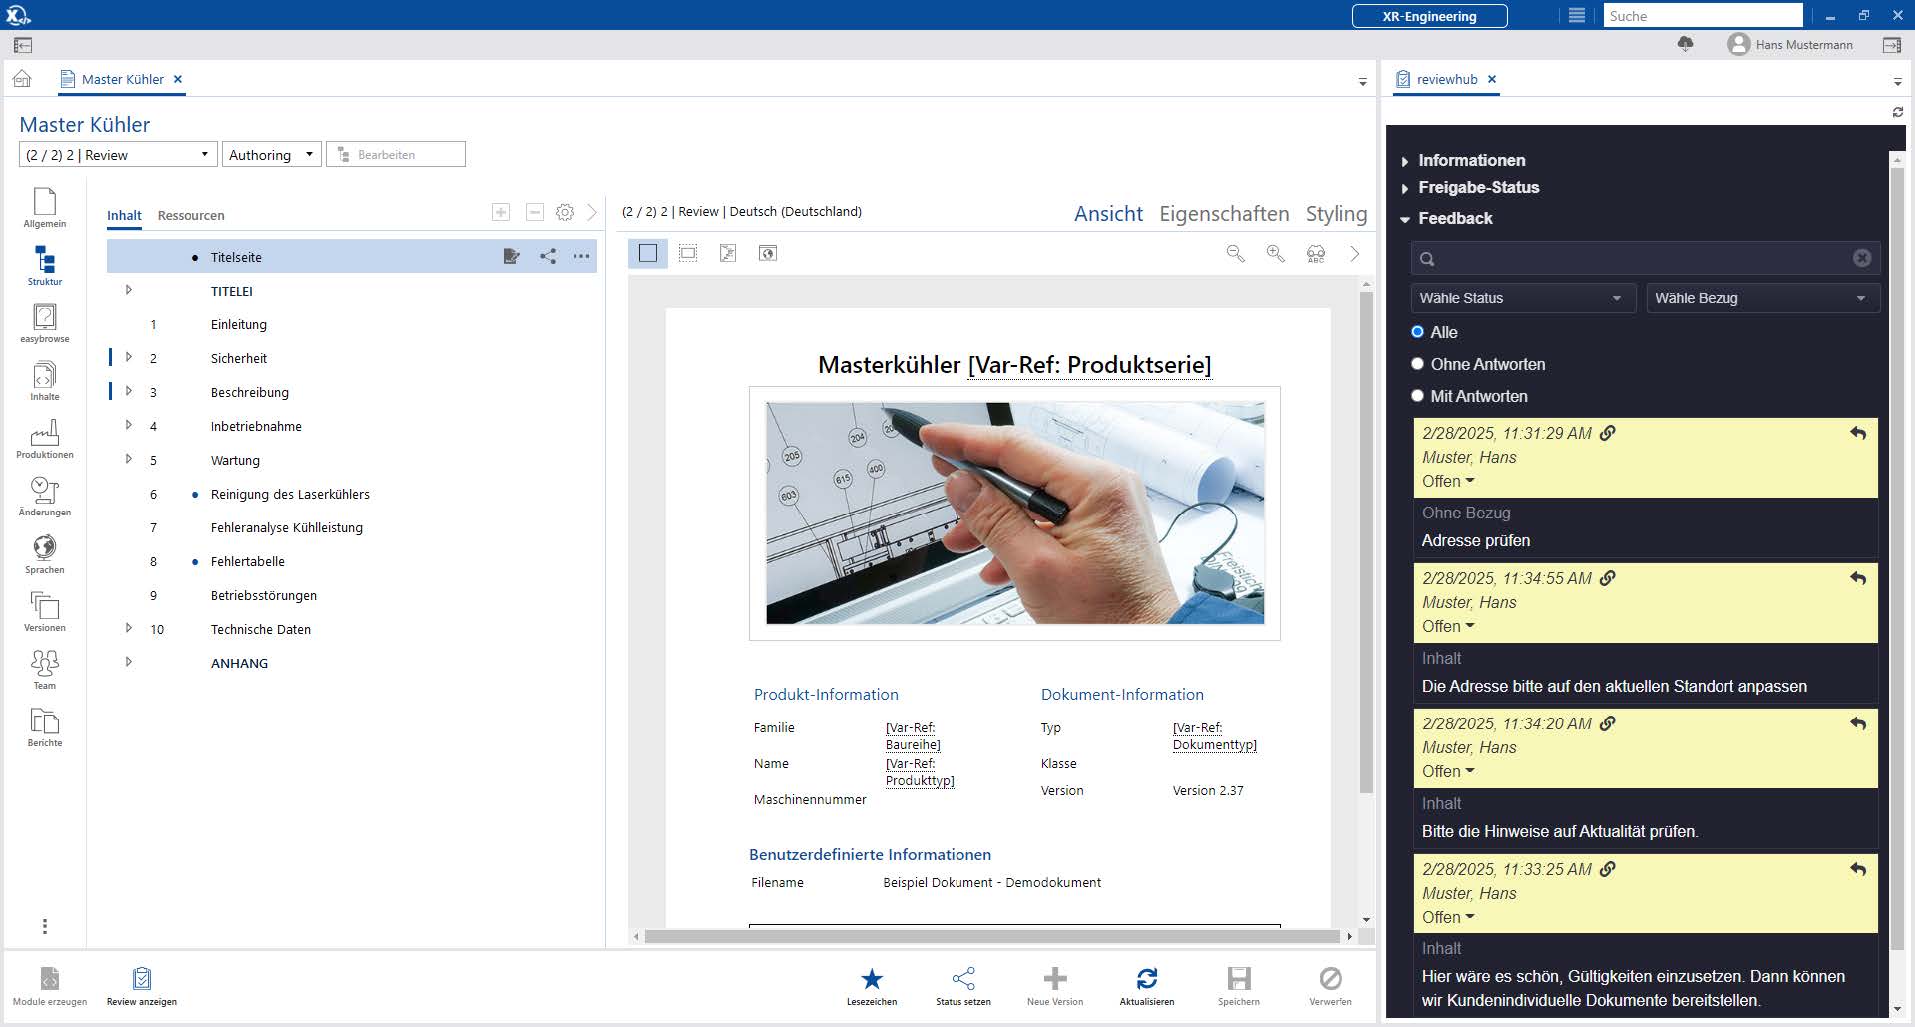This screenshot has height=1027, width=1915.
Task: Click share icon on Titelseite row
Action: (x=548, y=257)
